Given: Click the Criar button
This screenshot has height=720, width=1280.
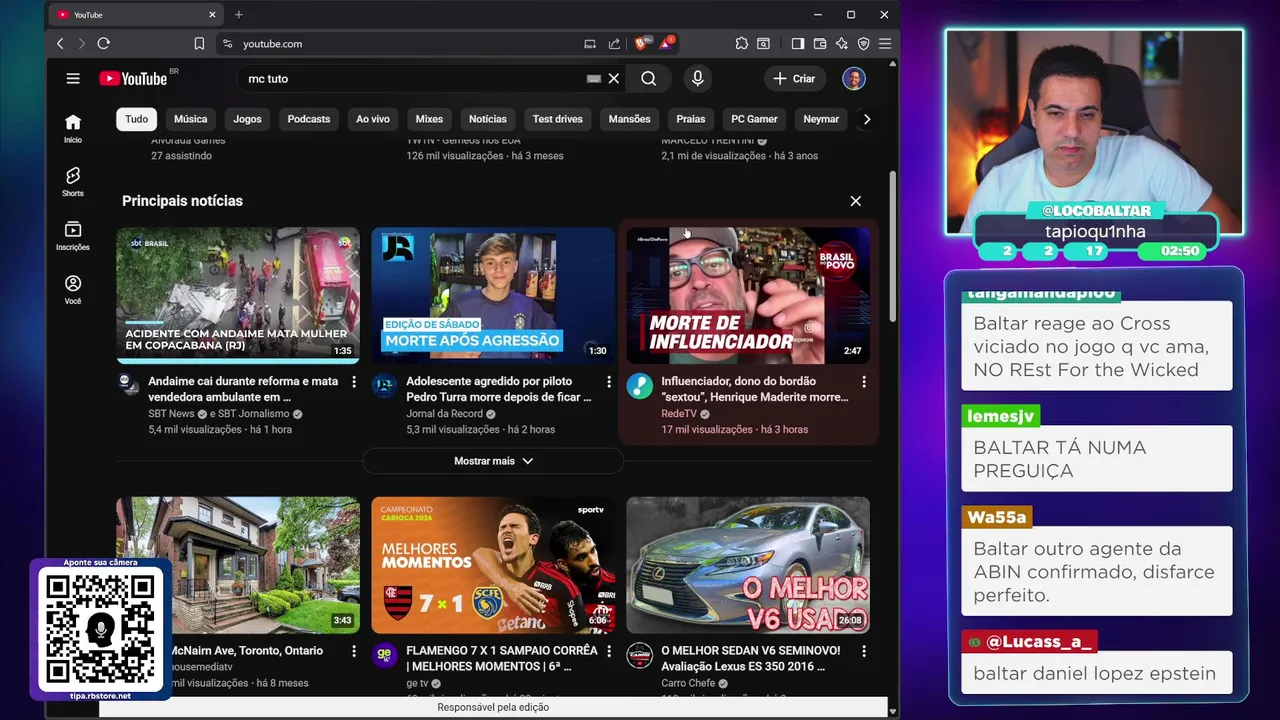Looking at the screenshot, I should click(x=794, y=78).
